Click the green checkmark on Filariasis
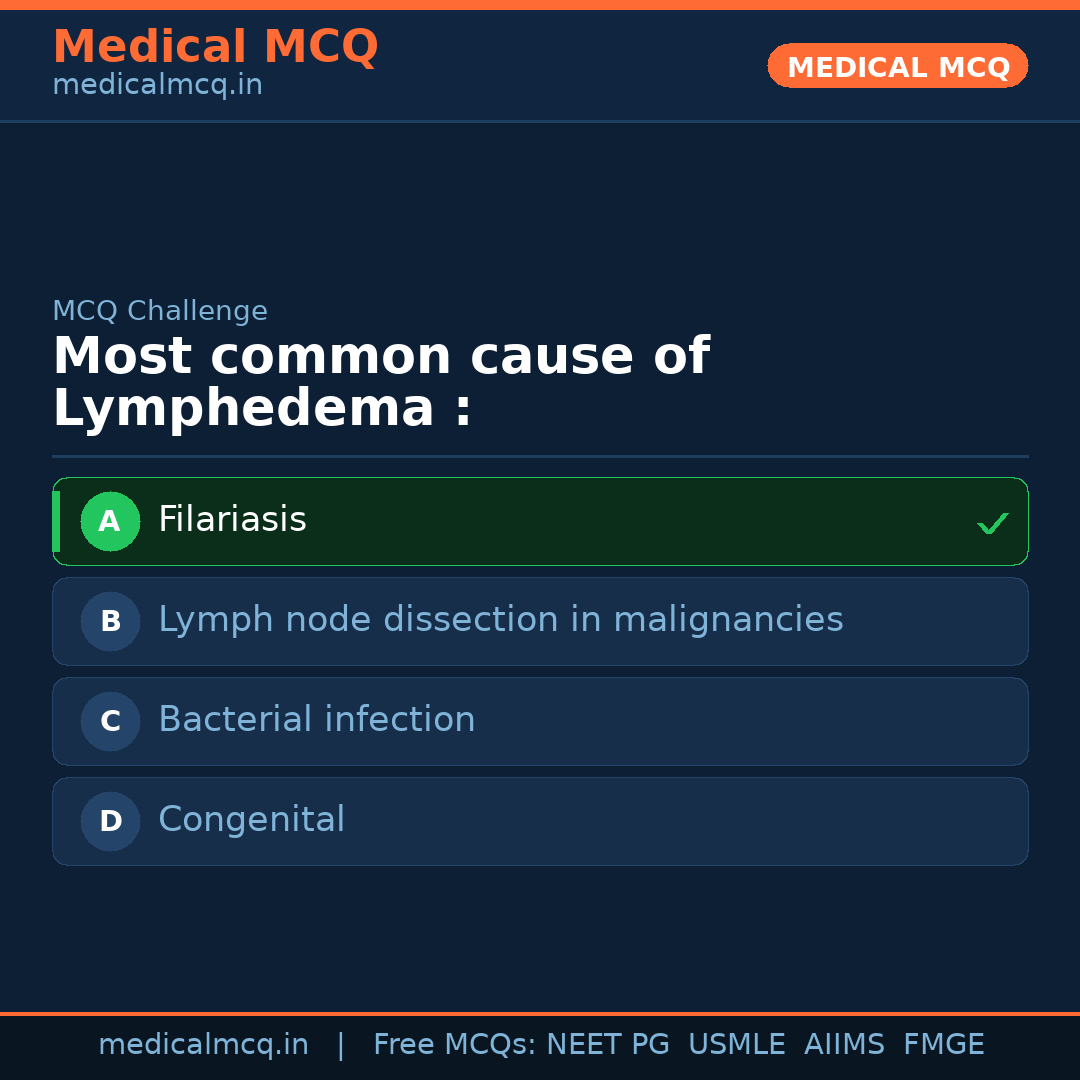Screen dimensions: 1080x1080 (992, 523)
